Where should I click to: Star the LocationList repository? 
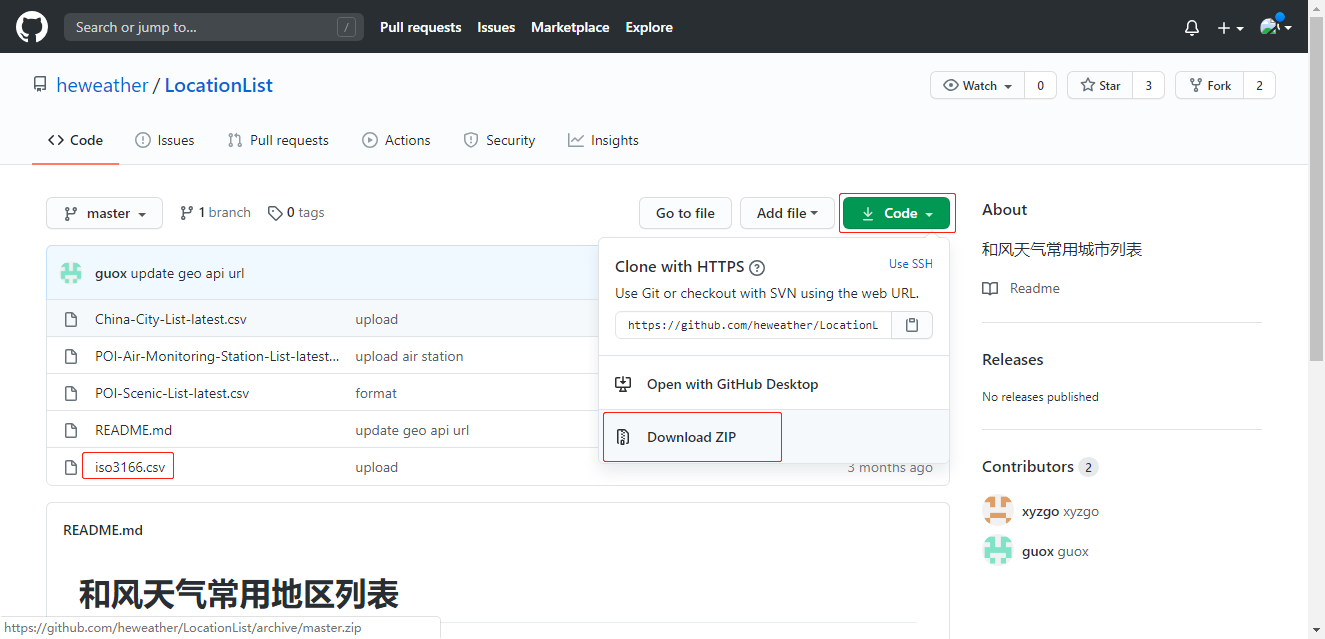pos(1099,86)
